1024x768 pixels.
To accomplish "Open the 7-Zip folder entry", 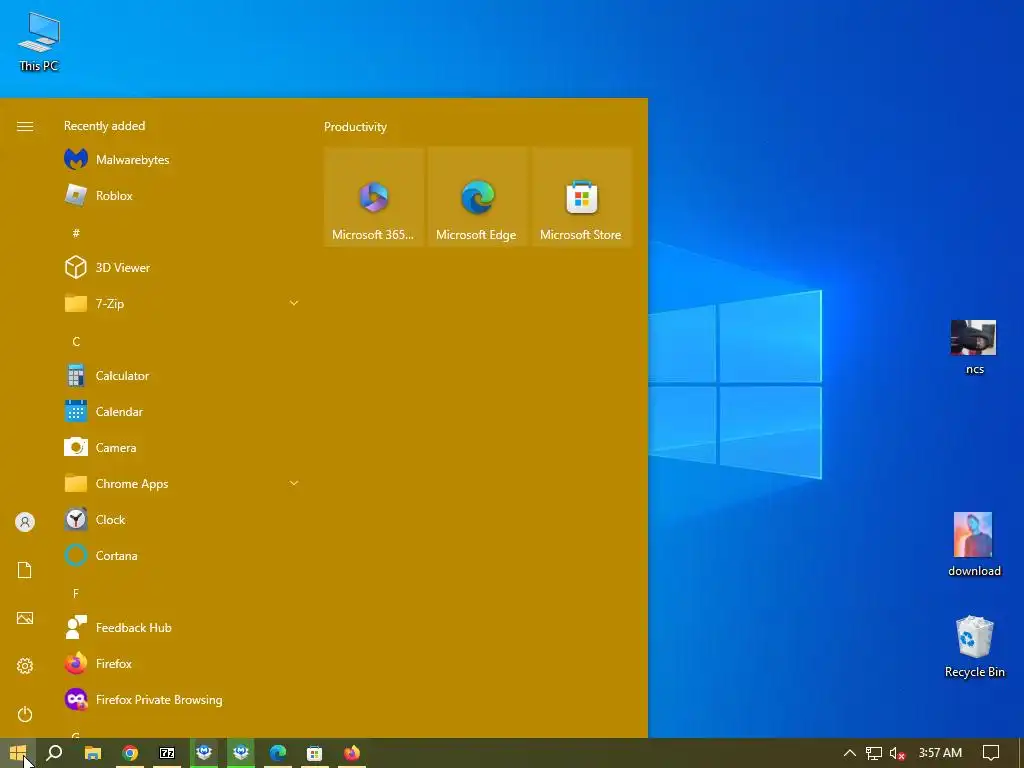I will click(182, 303).
